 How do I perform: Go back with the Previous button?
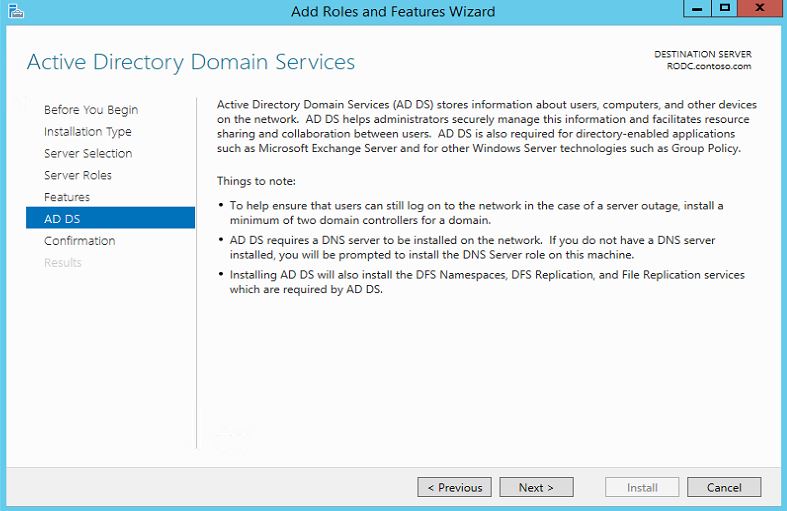click(454, 487)
